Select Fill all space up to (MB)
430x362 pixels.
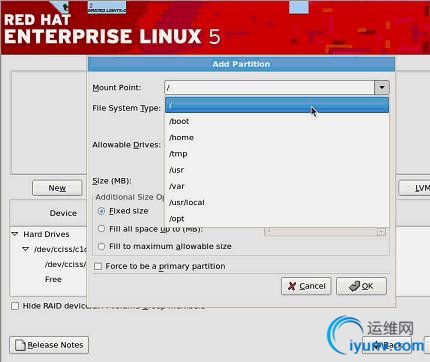101,229
